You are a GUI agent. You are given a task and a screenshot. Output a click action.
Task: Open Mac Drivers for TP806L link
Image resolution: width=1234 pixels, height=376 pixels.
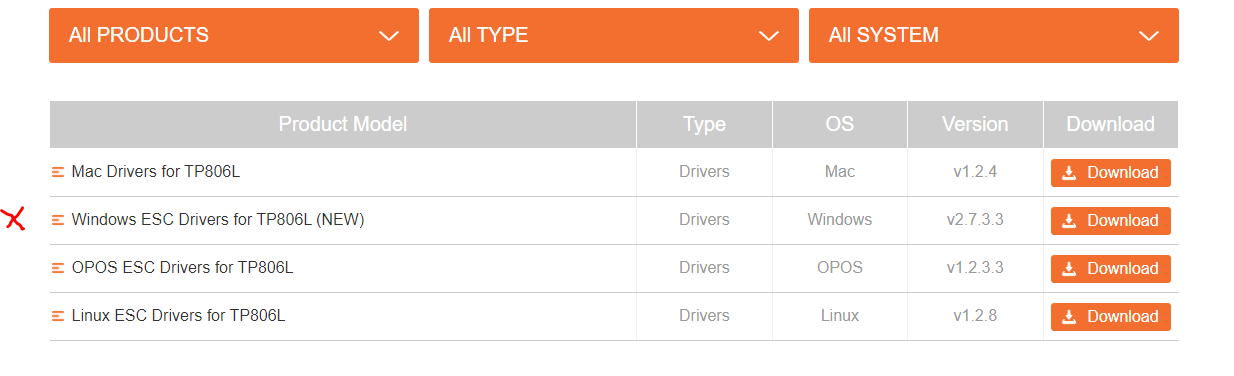(x=156, y=172)
